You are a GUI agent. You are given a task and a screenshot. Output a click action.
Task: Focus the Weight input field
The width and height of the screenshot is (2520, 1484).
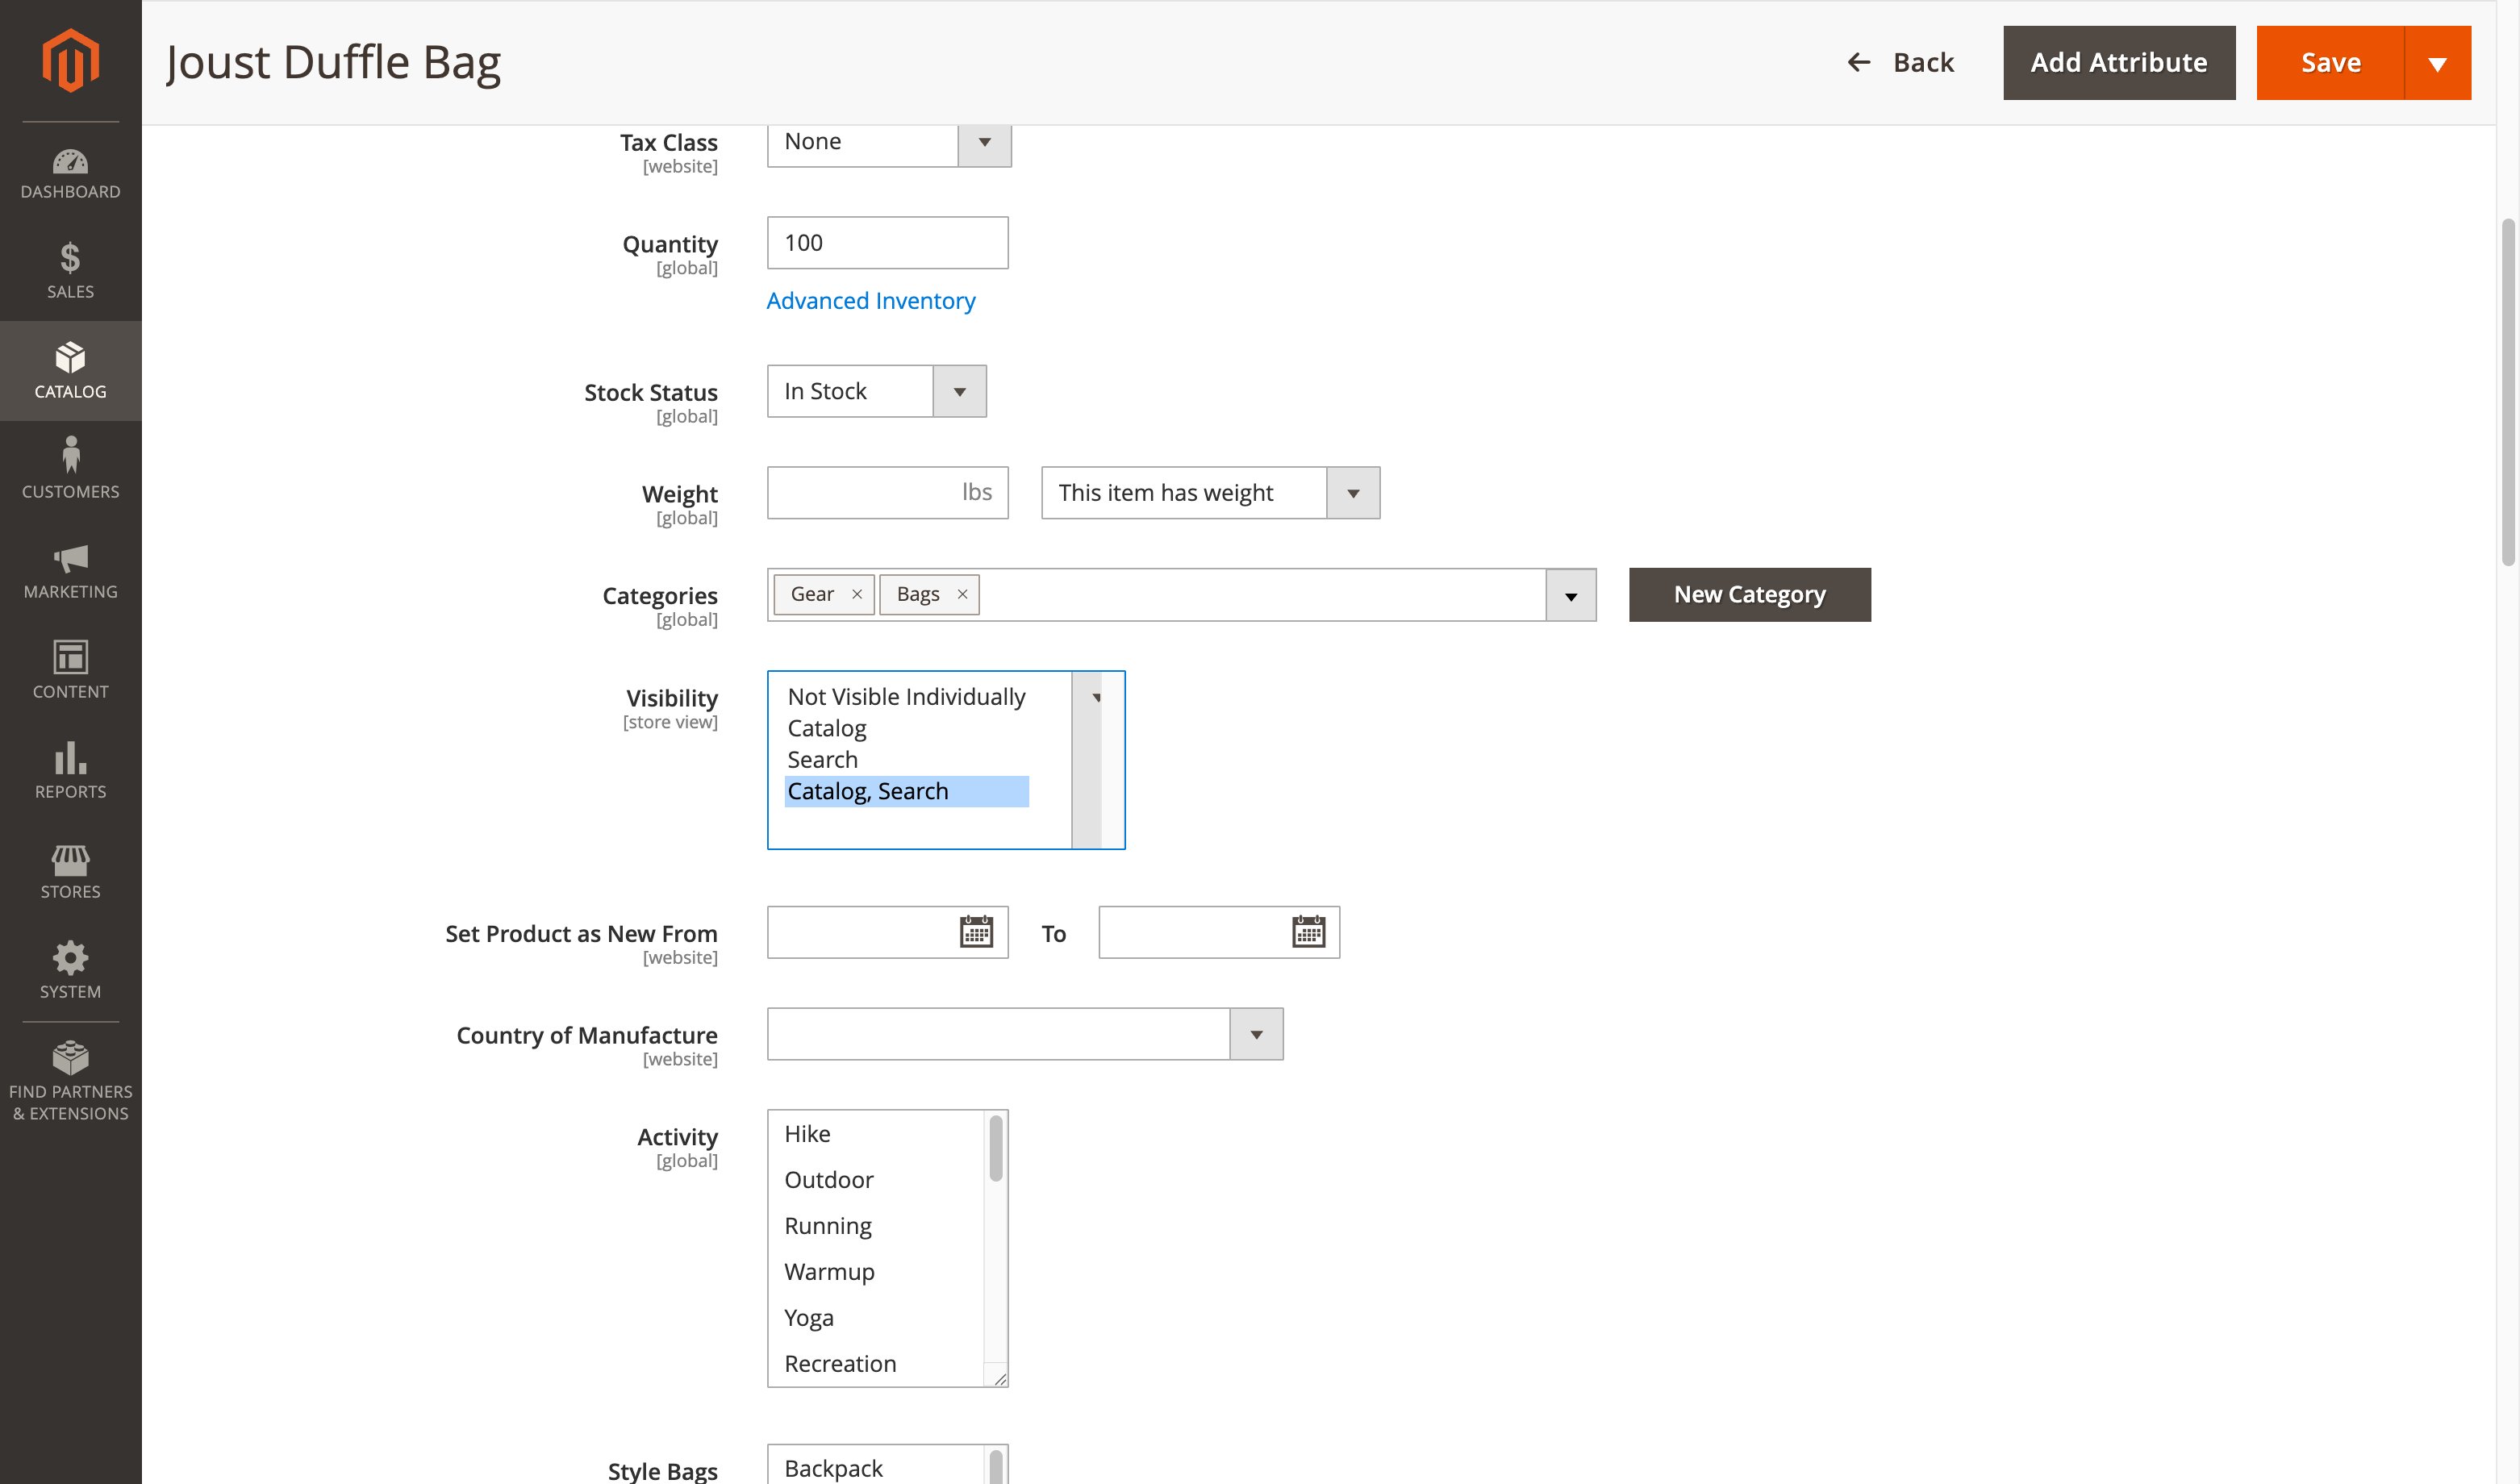pyautogui.click(x=888, y=492)
